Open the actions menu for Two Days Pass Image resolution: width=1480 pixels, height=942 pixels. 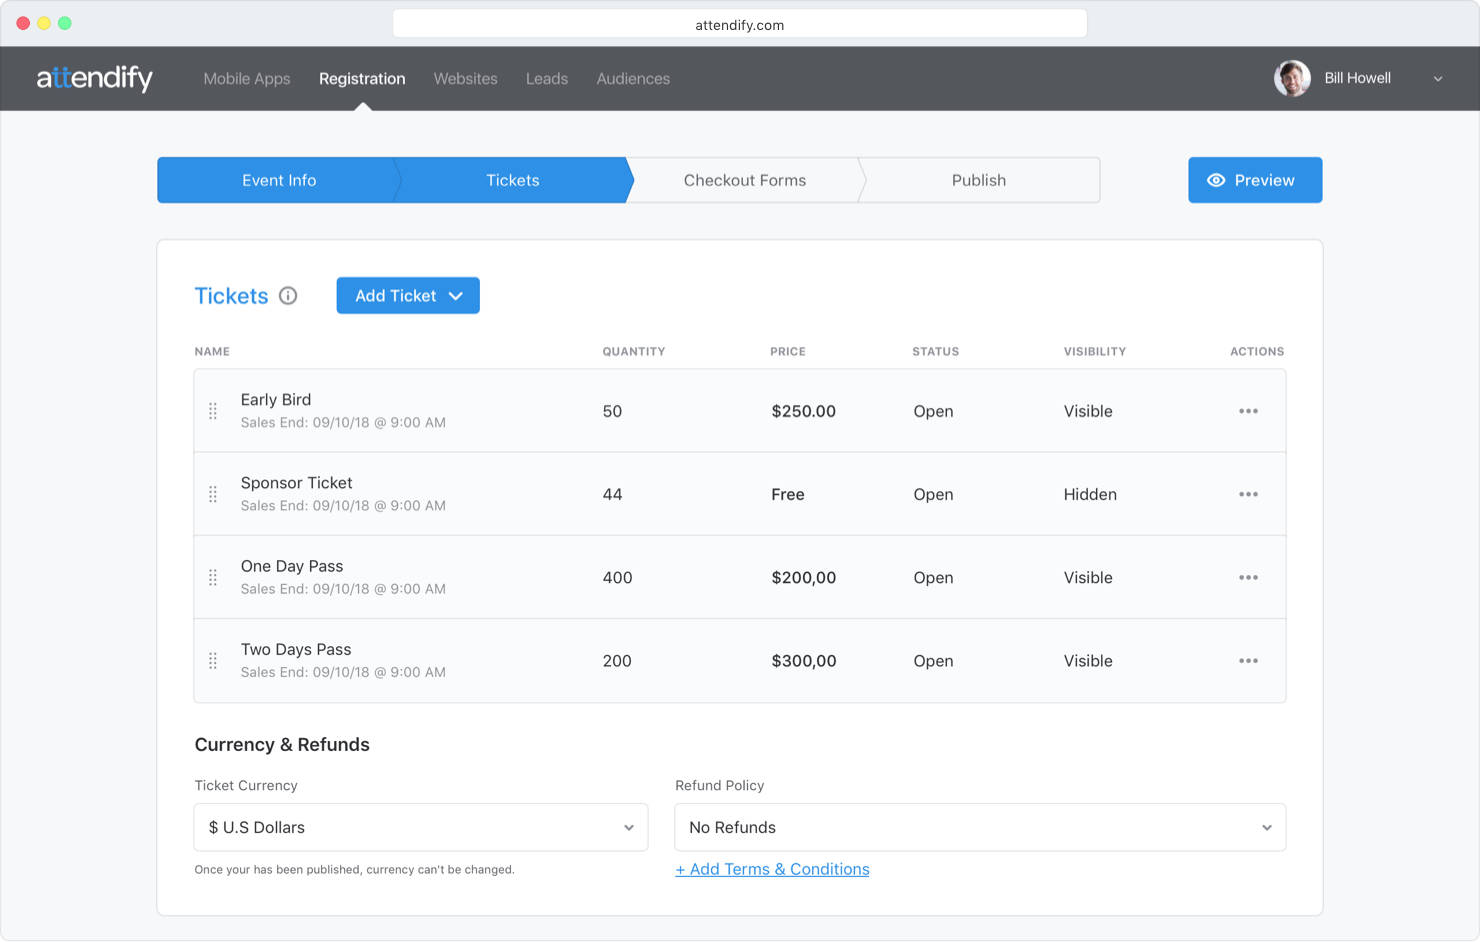tap(1248, 660)
